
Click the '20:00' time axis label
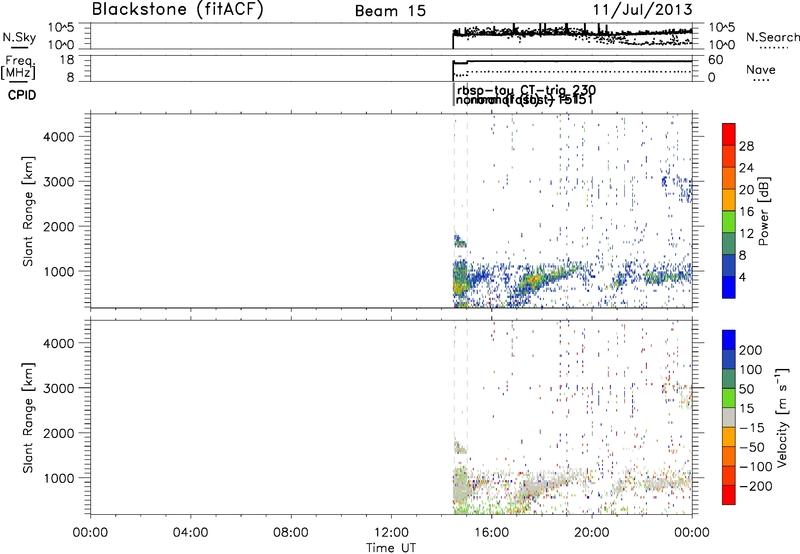point(592,533)
